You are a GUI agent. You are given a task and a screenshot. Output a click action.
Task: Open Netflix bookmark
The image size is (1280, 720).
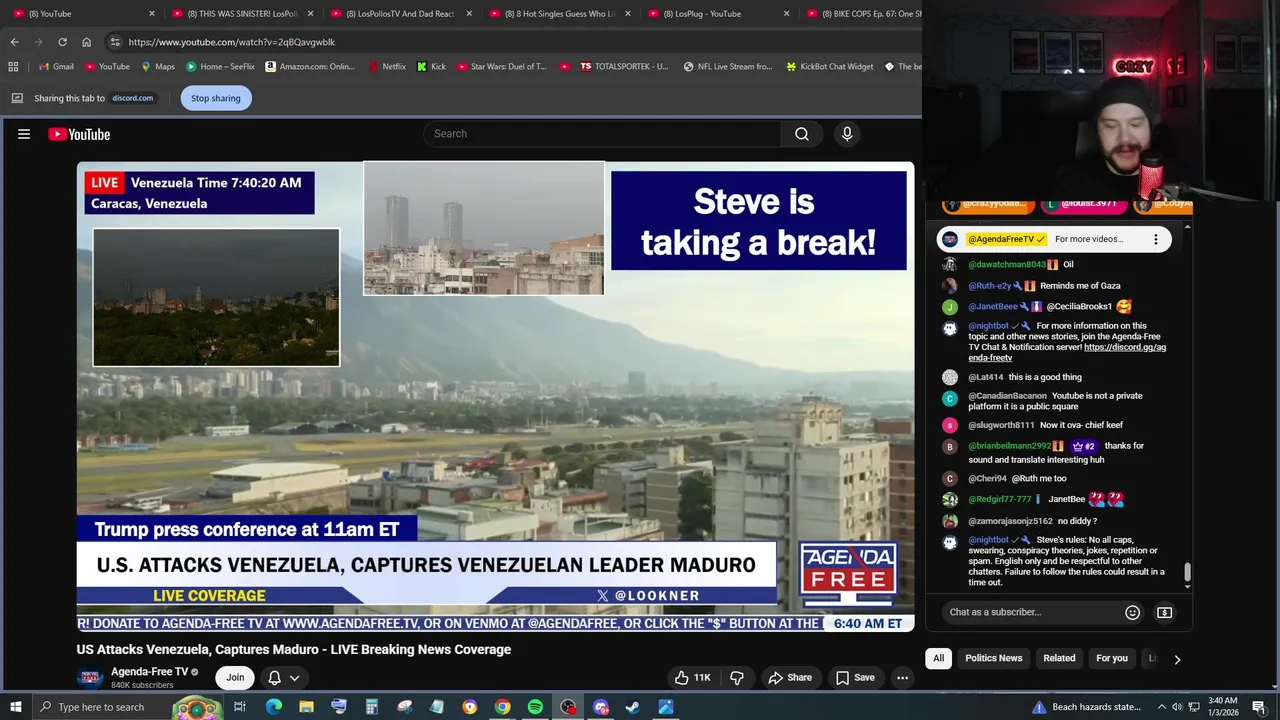[386, 67]
